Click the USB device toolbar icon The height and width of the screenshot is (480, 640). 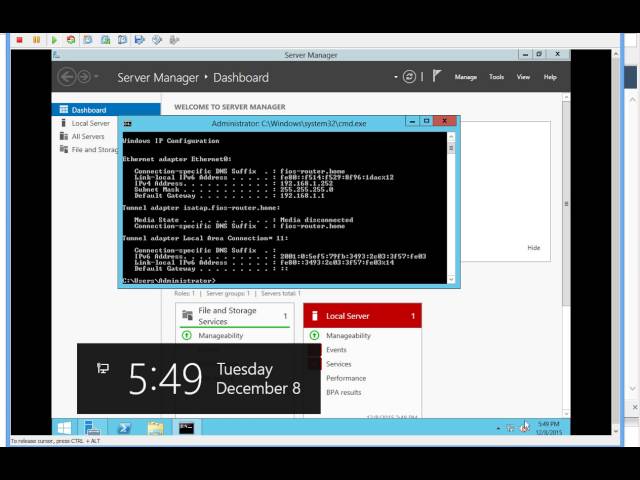(174, 40)
